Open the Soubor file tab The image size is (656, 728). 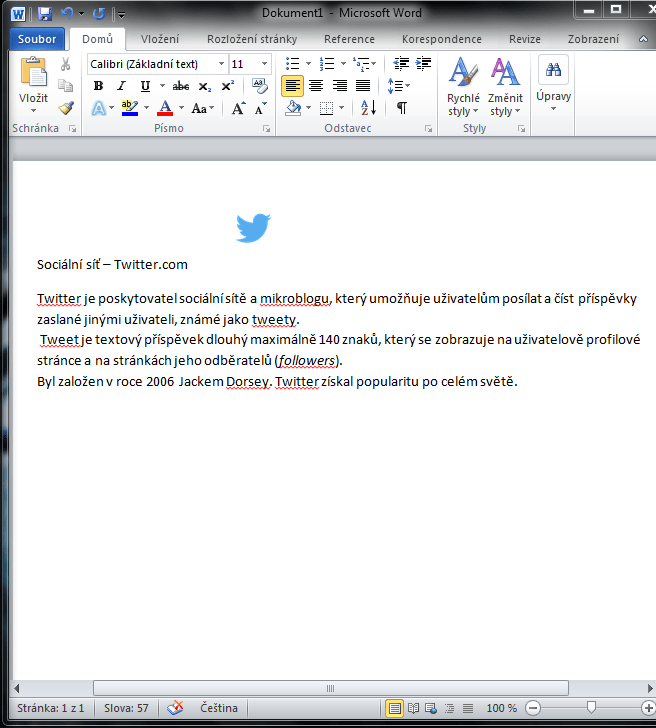coord(37,39)
